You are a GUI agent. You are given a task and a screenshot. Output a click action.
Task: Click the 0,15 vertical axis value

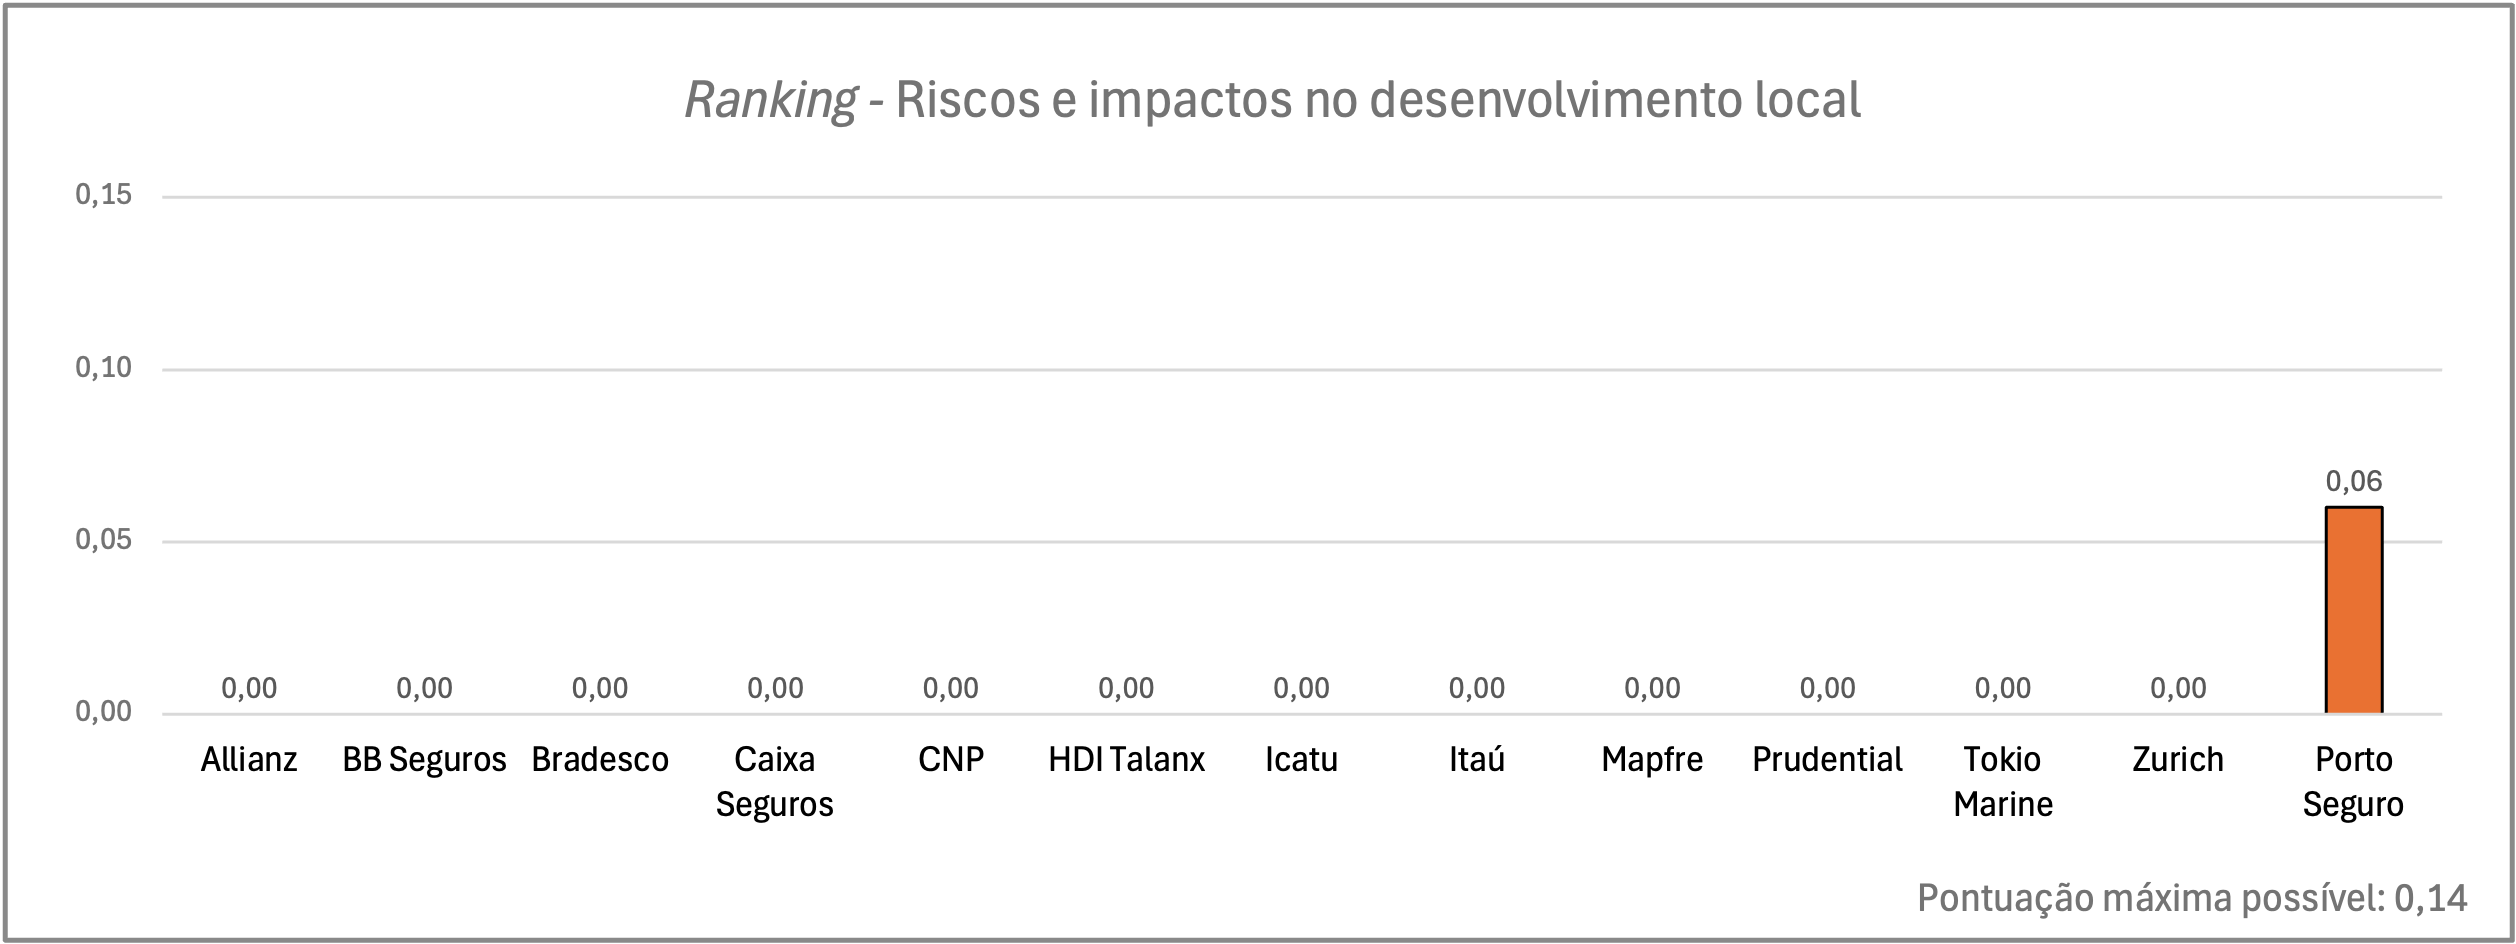click(104, 195)
